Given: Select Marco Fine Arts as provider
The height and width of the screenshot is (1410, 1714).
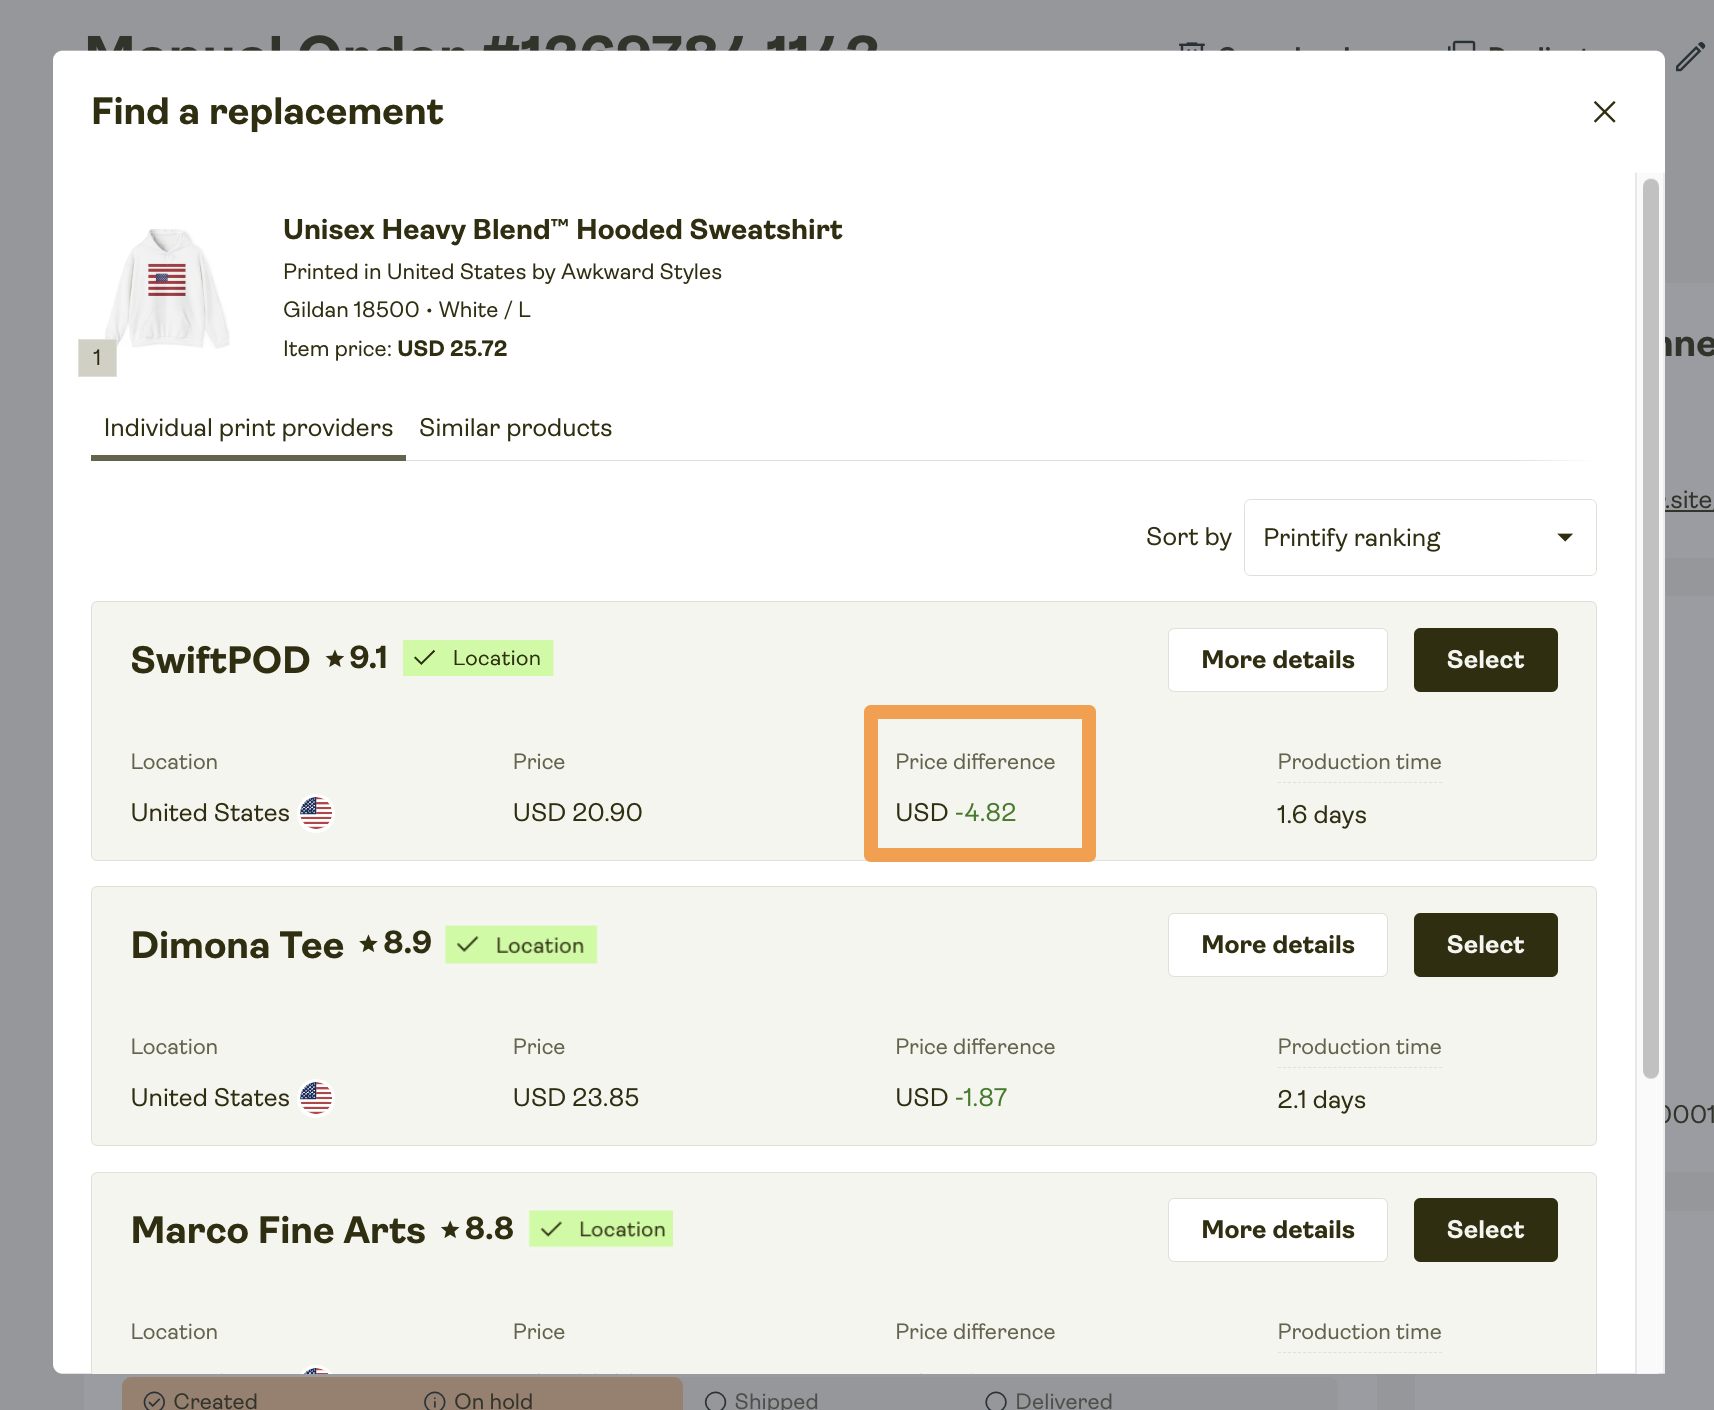Looking at the screenshot, I should pos(1485,1229).
